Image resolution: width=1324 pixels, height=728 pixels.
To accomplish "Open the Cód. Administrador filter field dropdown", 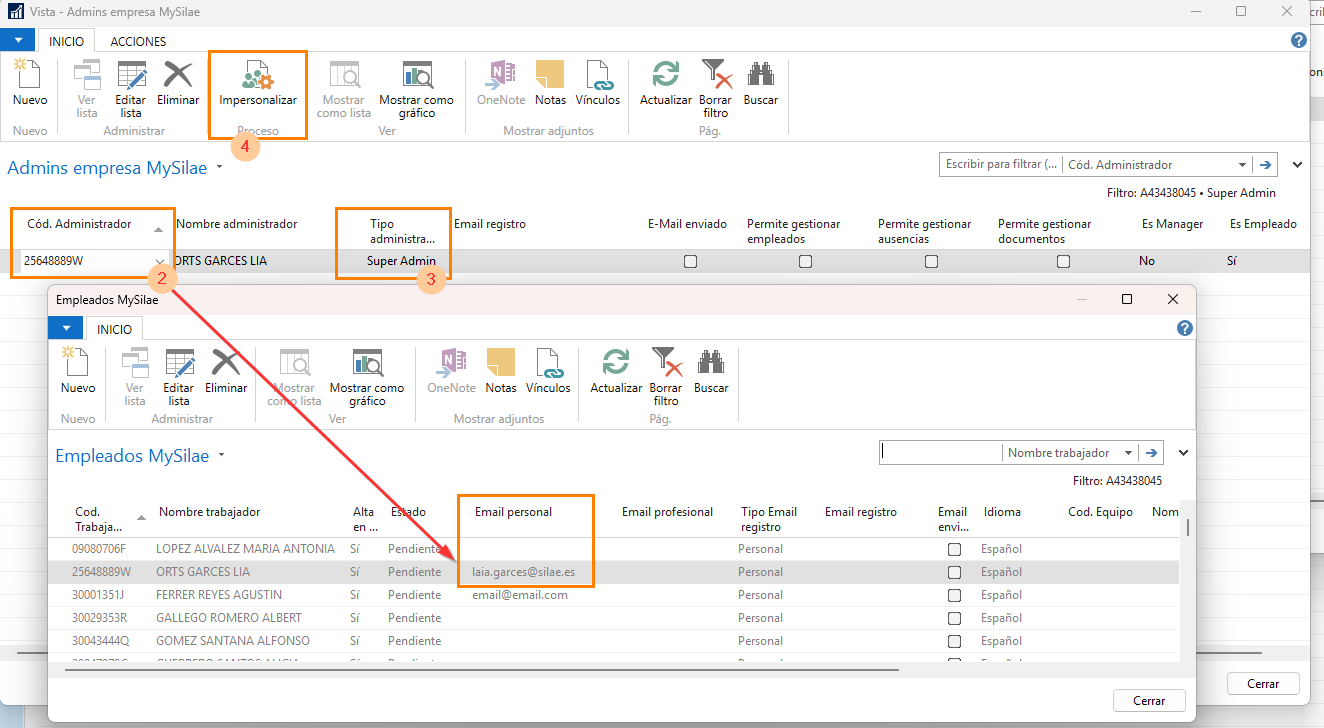I will [x=1242, y=165].
